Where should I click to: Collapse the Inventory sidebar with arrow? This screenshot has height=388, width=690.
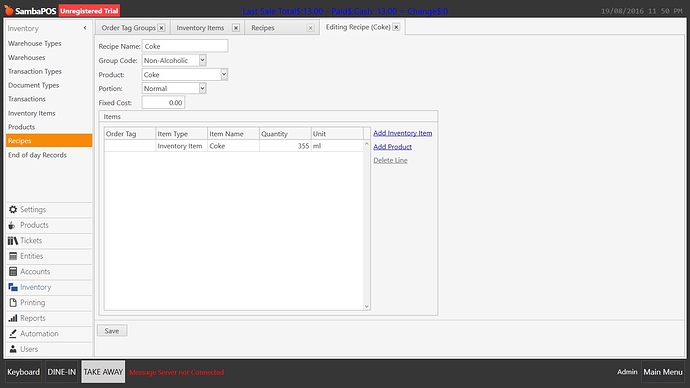coord(85,28)
